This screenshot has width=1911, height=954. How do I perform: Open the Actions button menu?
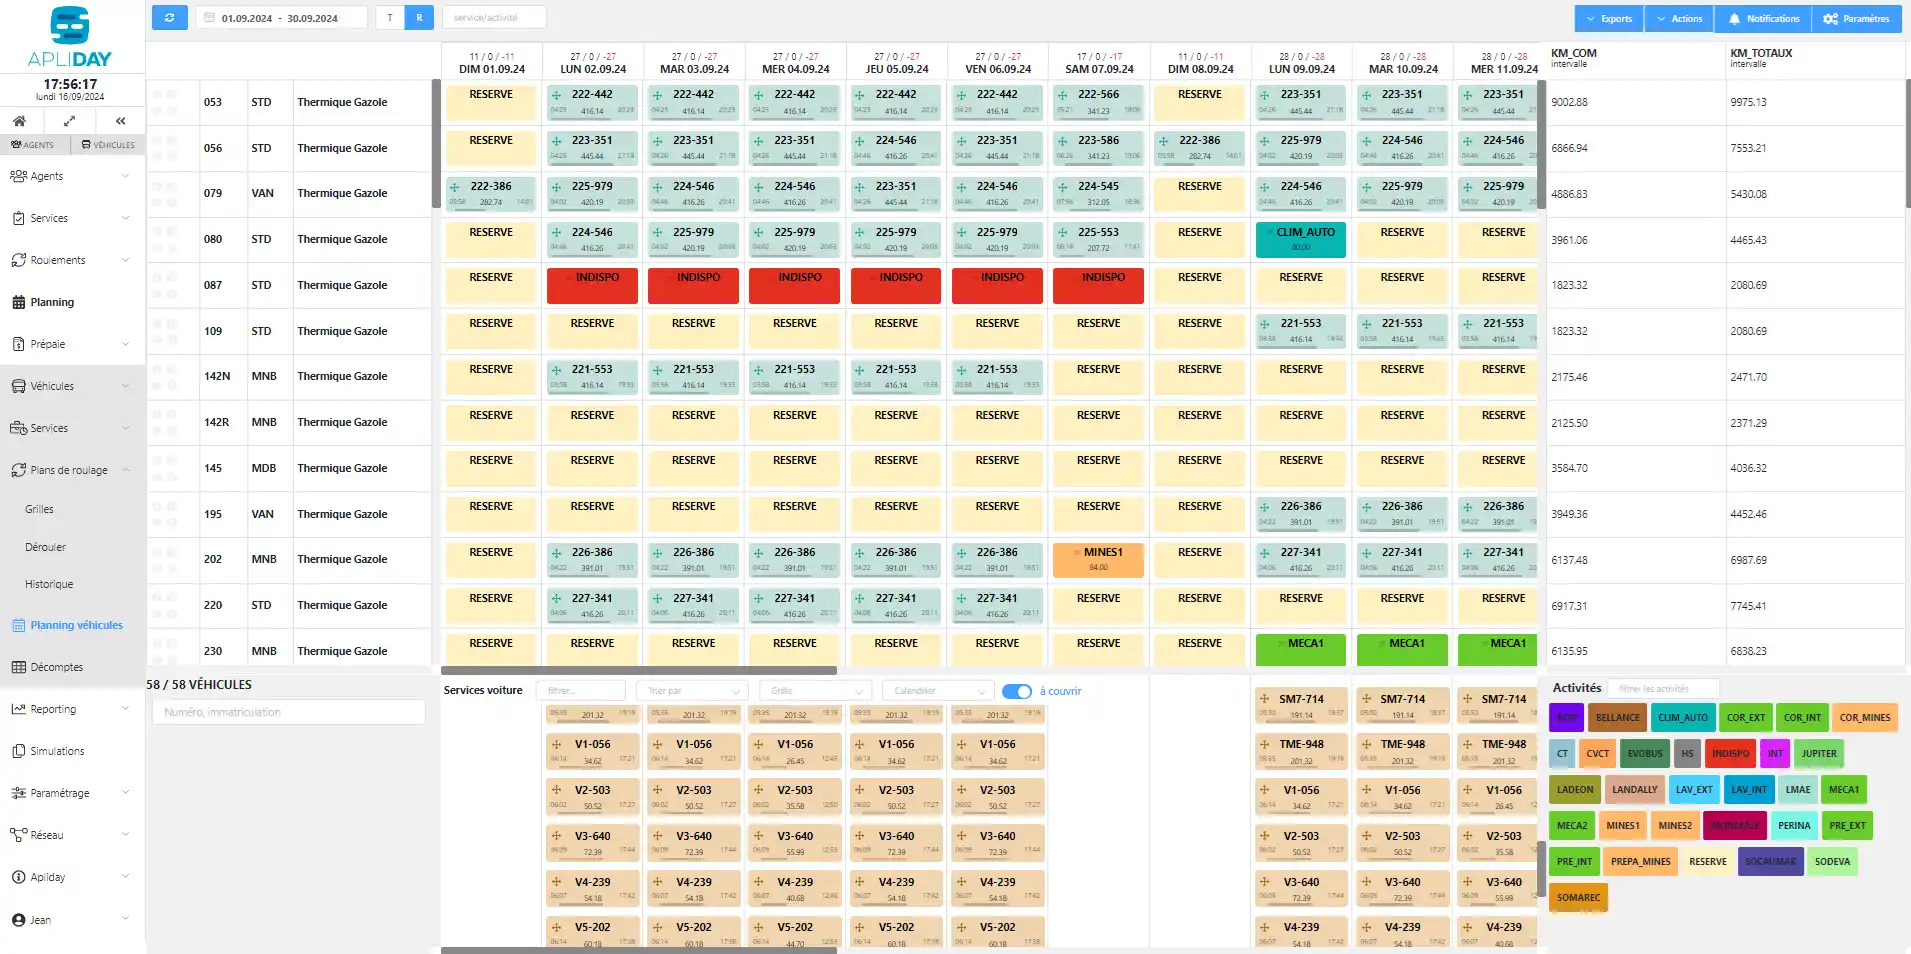pyautogui.click(x=1679, y=19)
